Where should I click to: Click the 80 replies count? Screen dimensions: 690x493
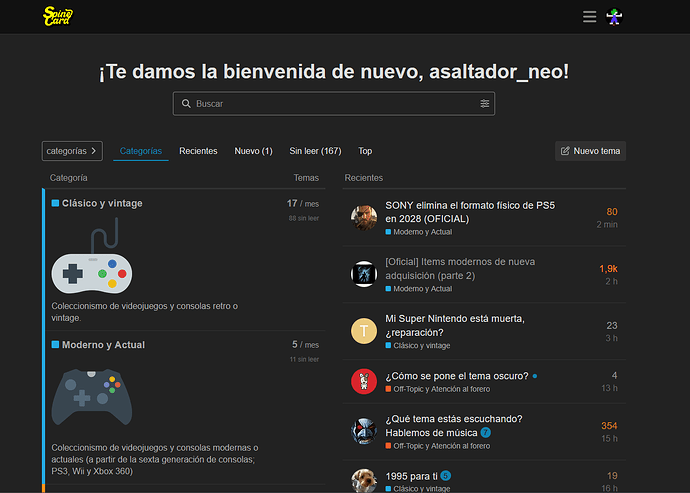(612, 212)
